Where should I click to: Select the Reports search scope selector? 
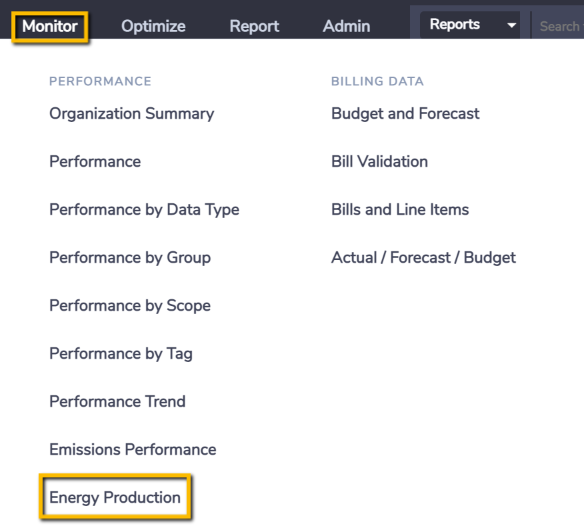coord(470,25)
